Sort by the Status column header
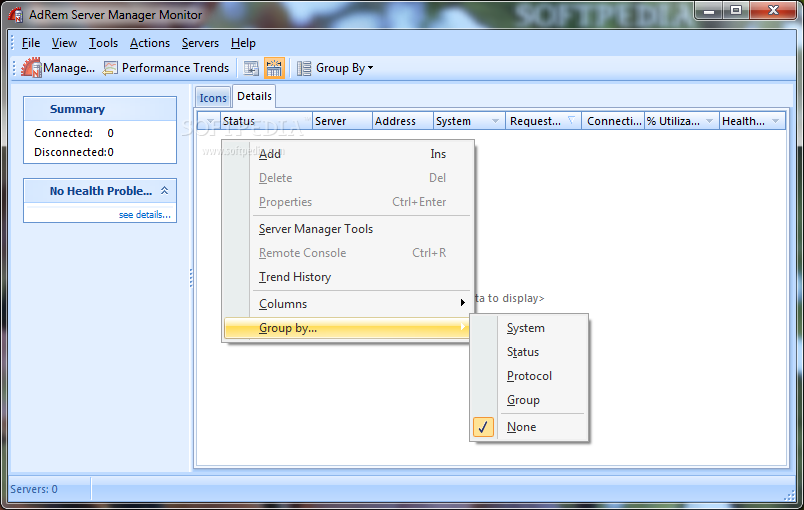Screen dimensions: 804x510 pyautogui.click(x=266, y=121)
